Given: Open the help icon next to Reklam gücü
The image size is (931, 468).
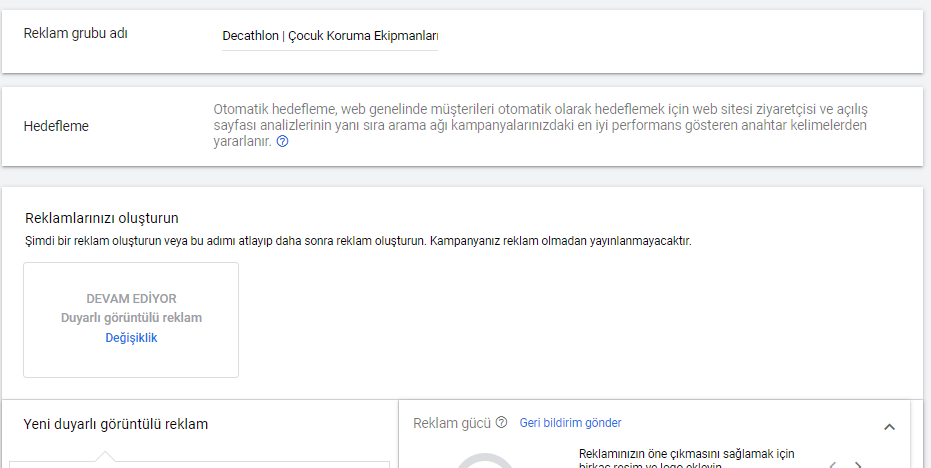Looking at the screenshot, I should (501, 423).
